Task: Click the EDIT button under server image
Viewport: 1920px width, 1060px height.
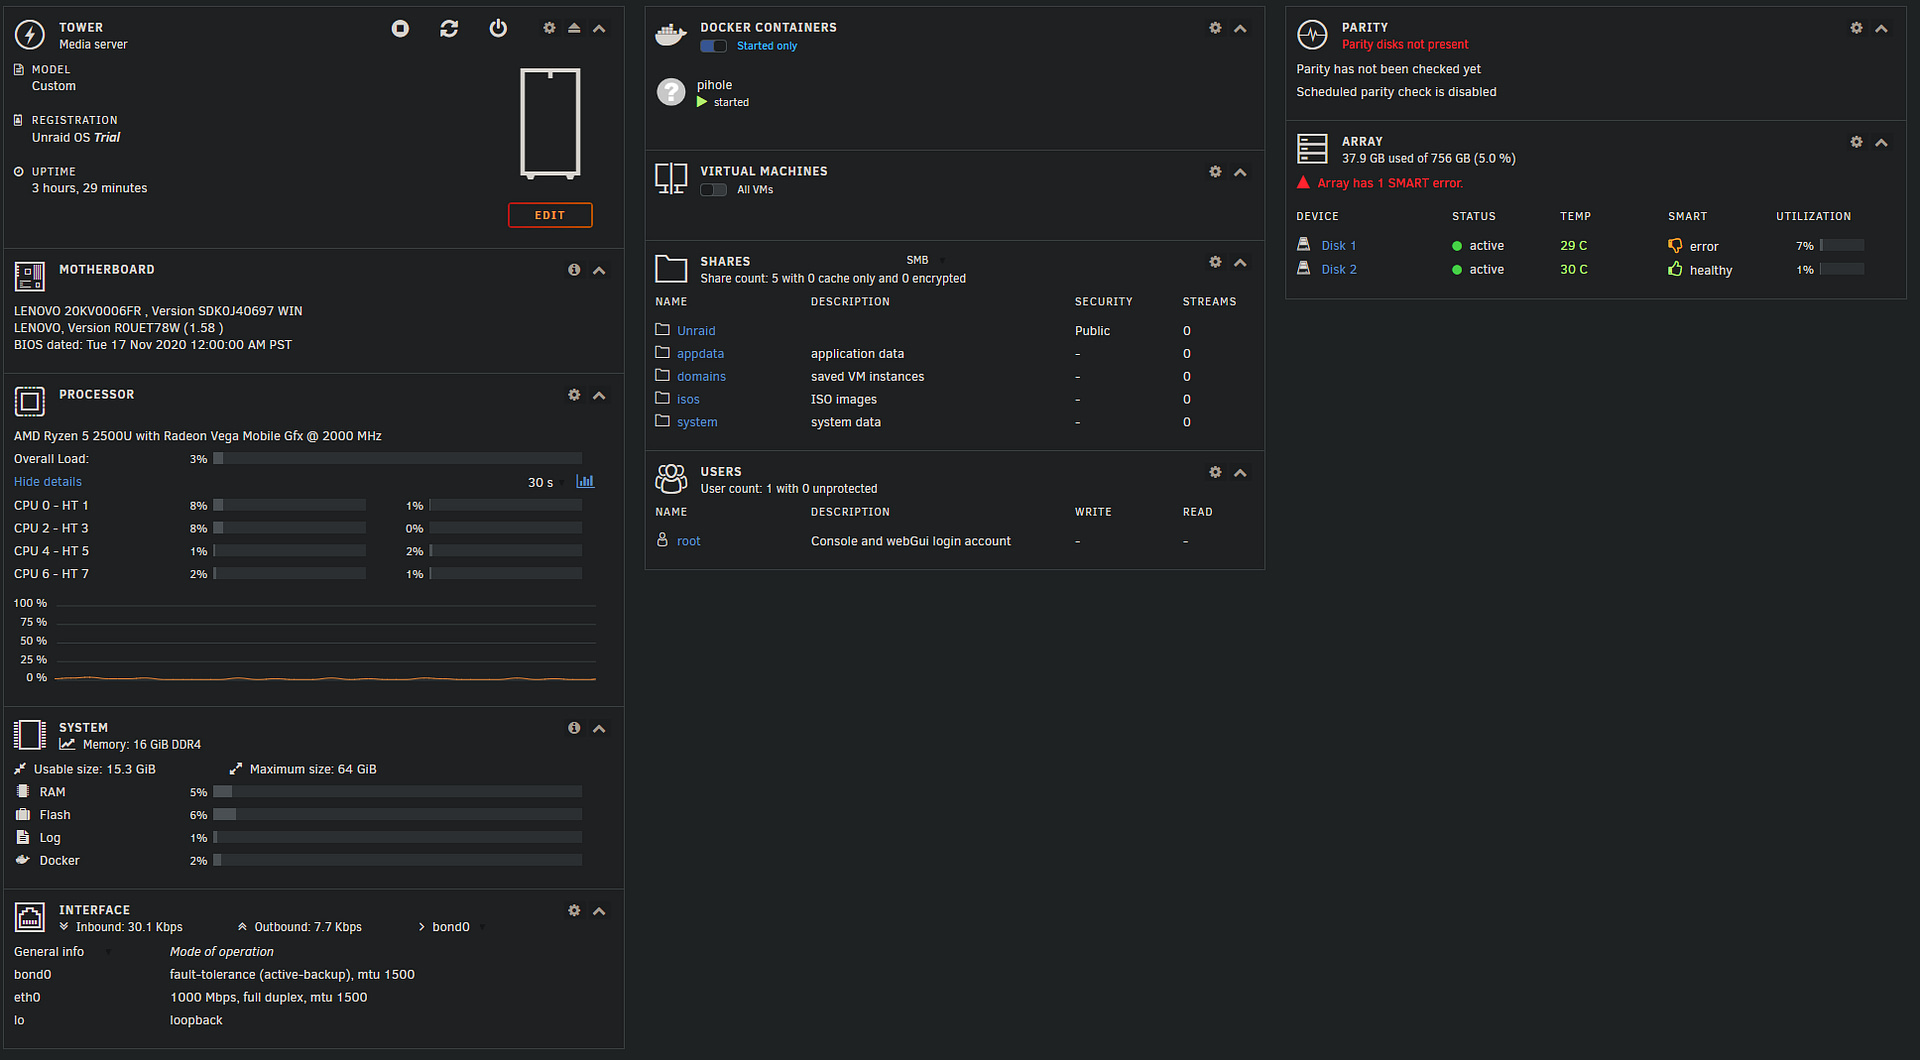Action: [x=550, y=215]
